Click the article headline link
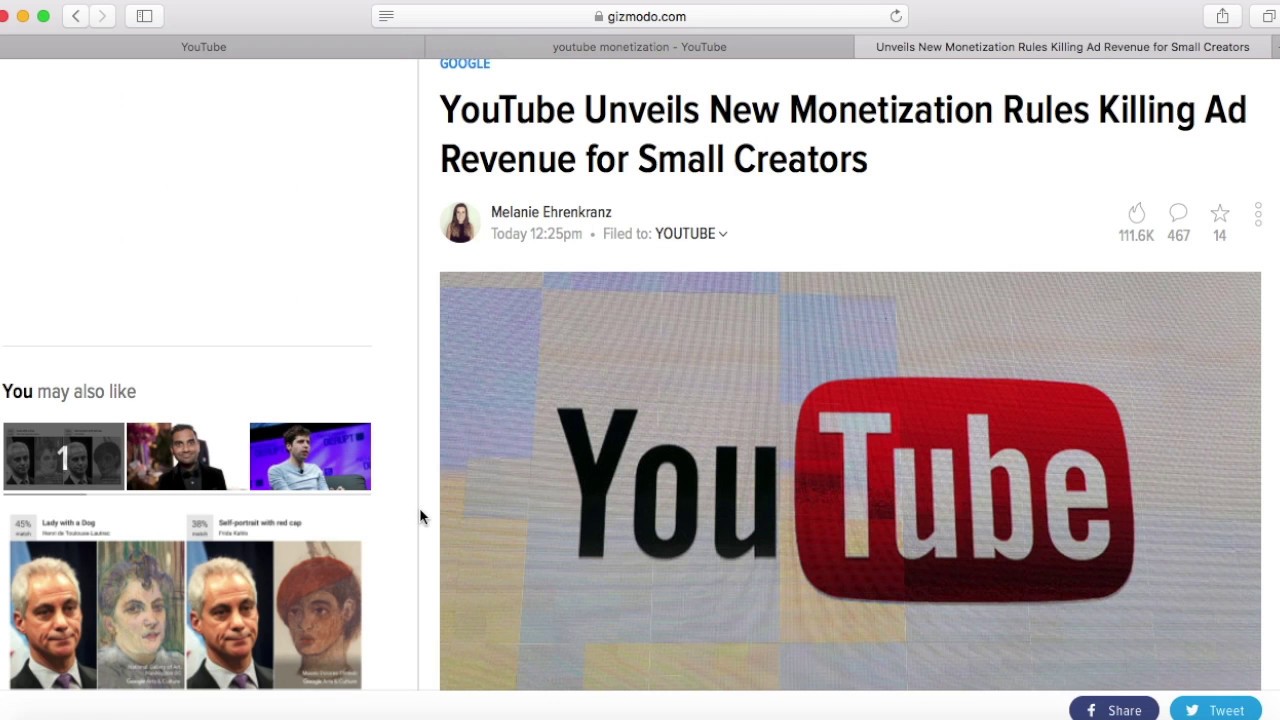The image size is (1280, 720). tap(843, 134)
